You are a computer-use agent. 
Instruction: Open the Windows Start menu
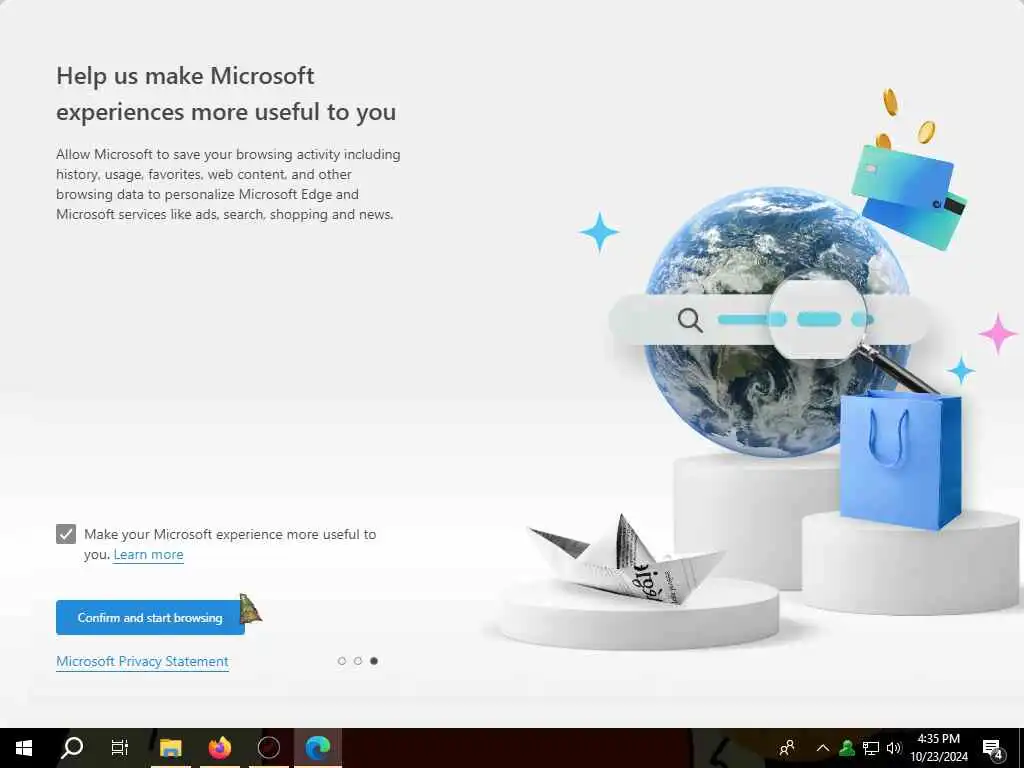coord(24,748)
